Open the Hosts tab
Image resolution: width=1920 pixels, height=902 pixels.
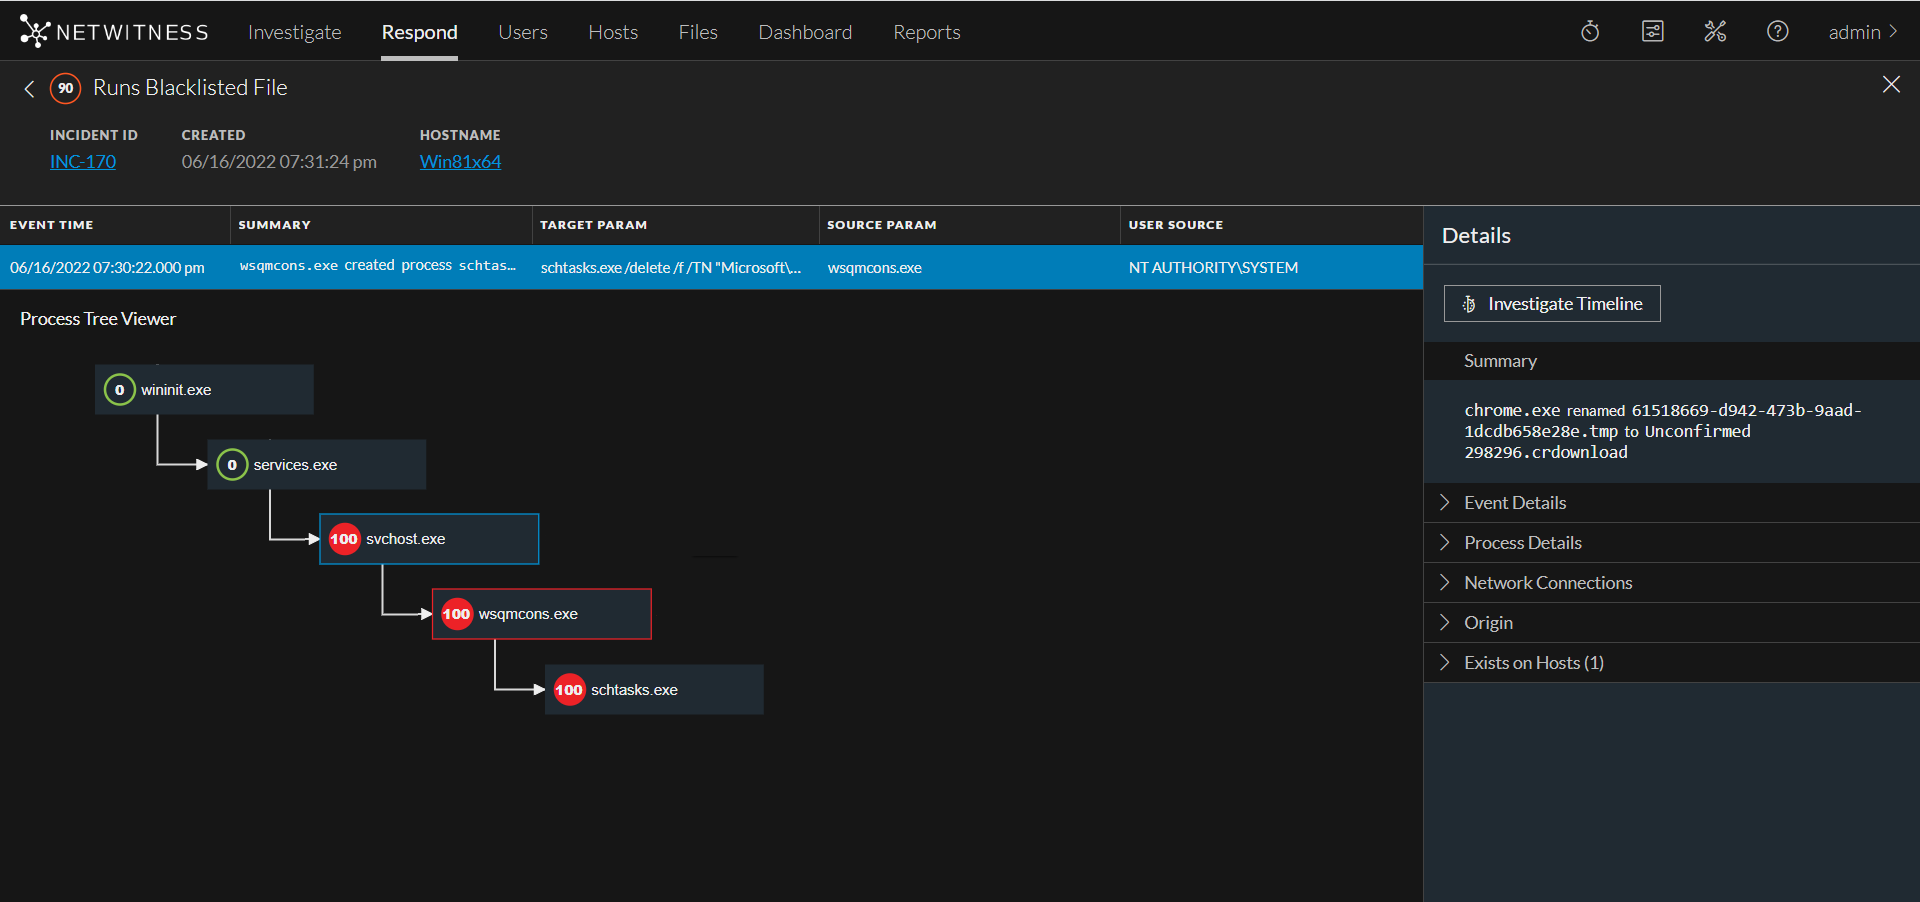pos(612,32)
